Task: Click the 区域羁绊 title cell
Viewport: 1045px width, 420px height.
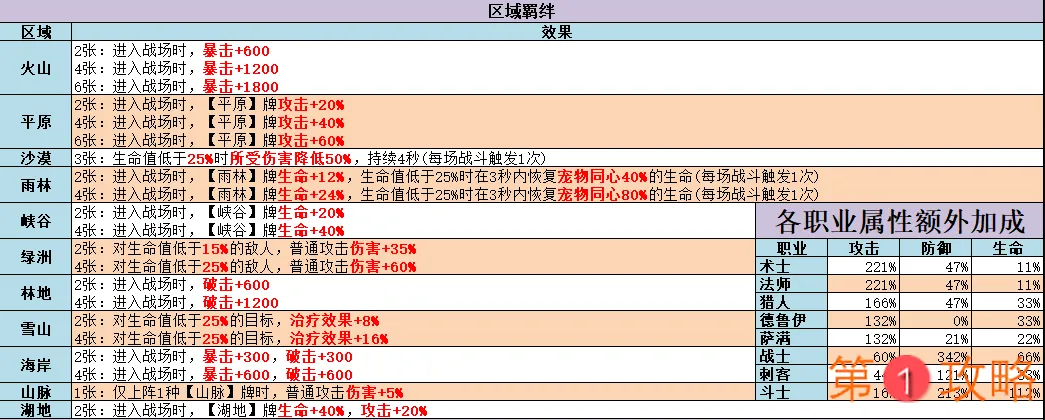Action: [x=522, y=11]
